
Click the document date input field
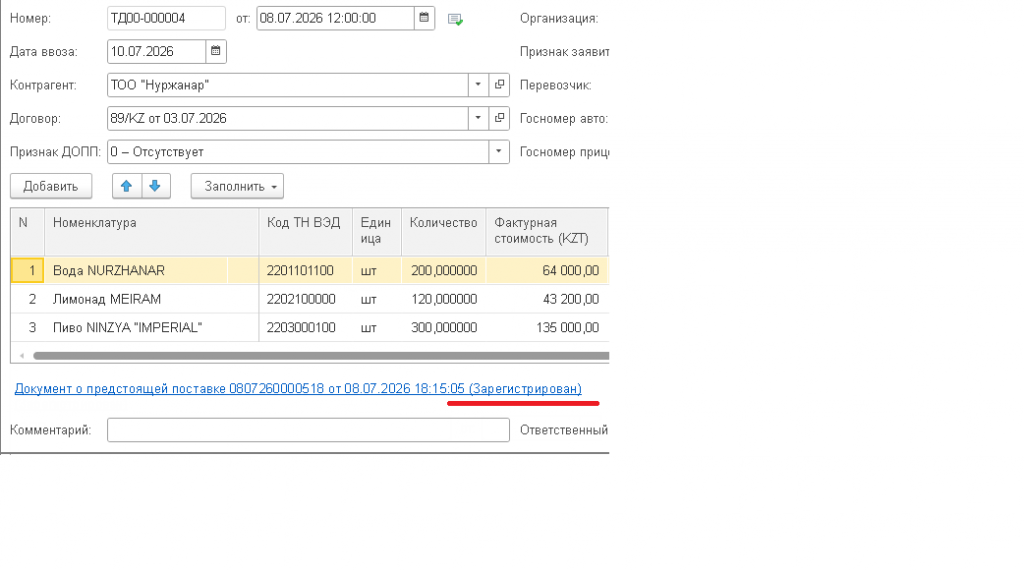tap(336, 18)
